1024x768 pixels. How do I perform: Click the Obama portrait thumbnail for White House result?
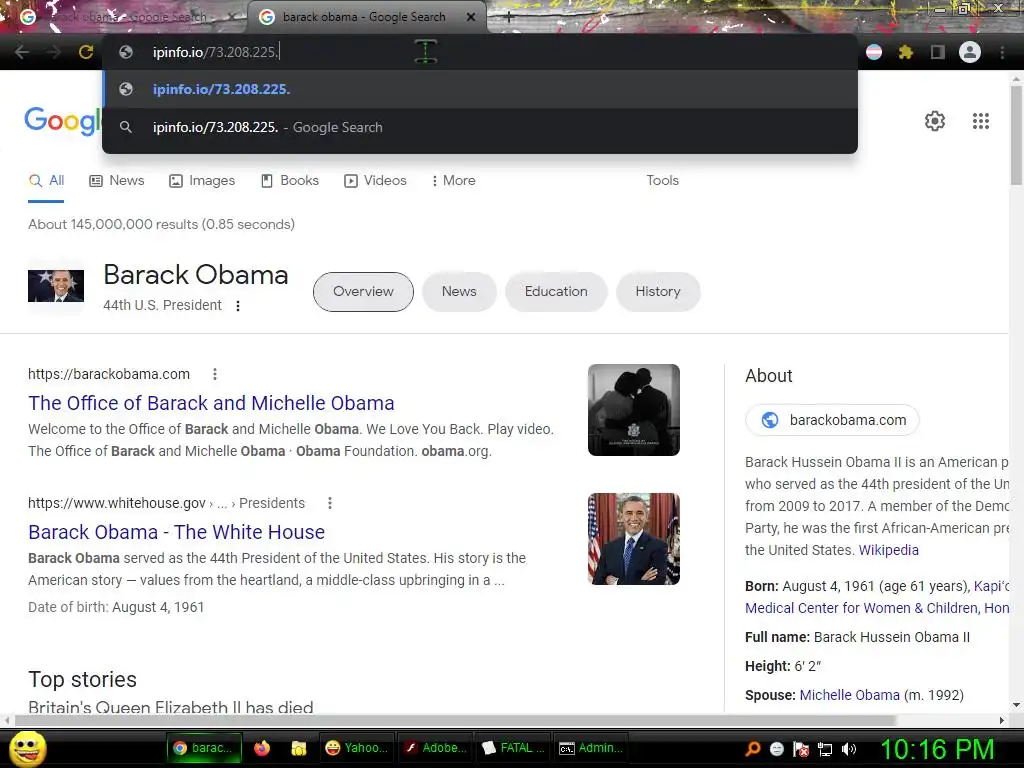coord(633,538)
